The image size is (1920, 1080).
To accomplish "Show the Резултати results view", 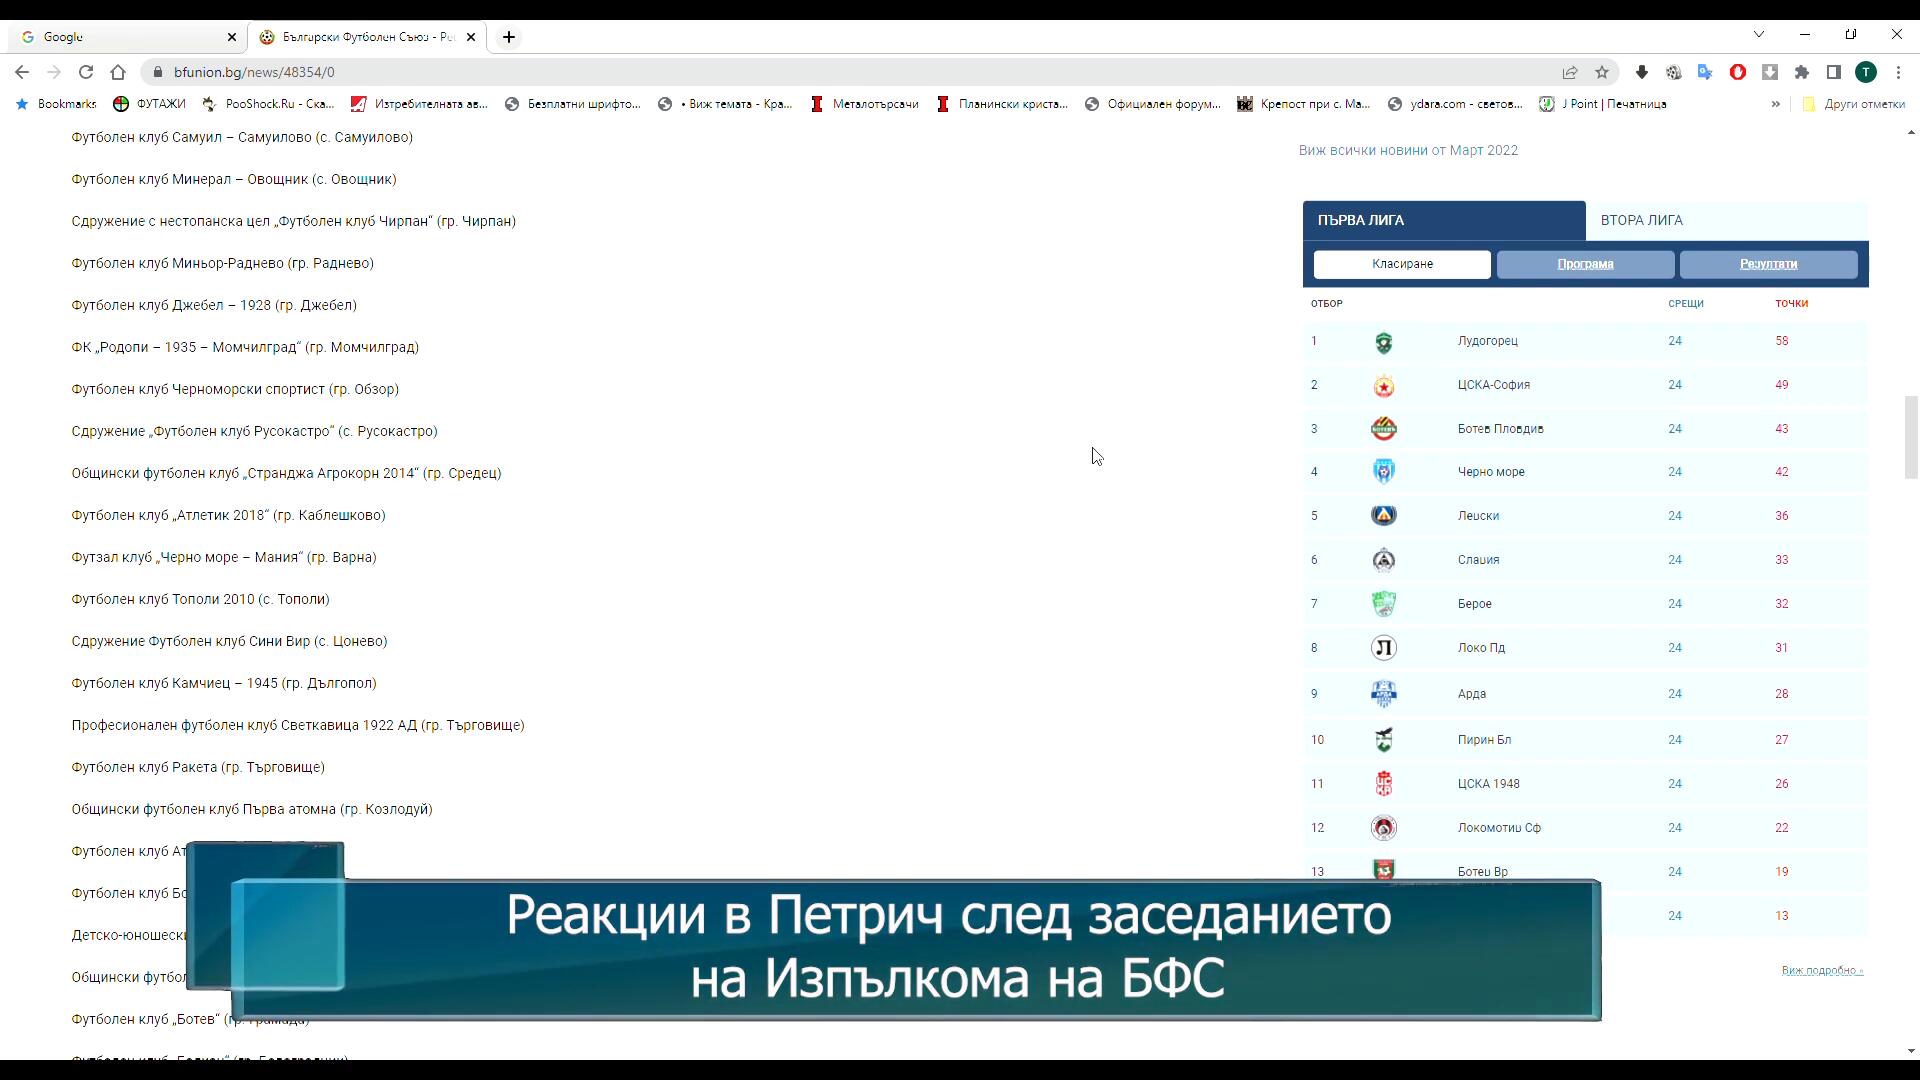I will click(1768, 264).
